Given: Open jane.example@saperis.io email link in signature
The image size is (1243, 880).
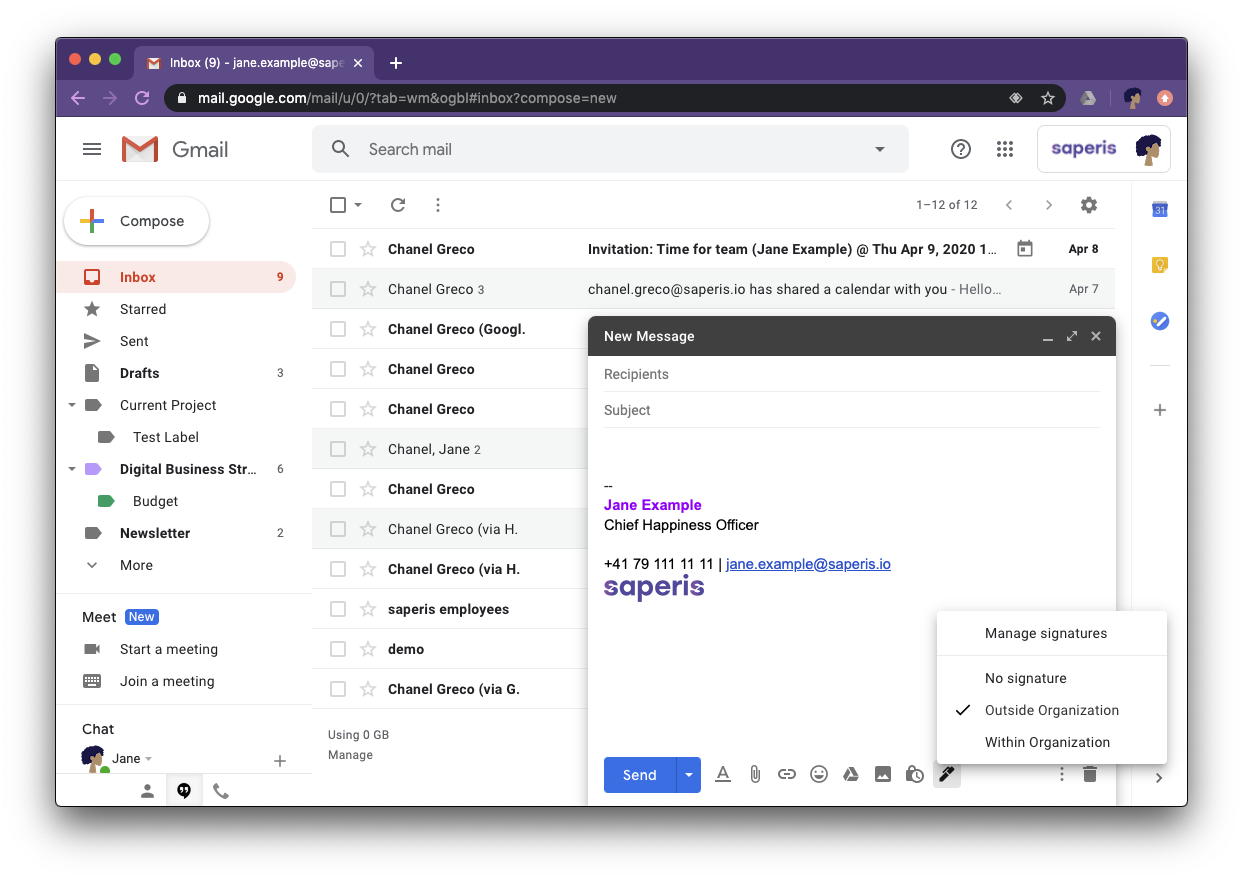Looking at the screenshot, I should 808,563.
